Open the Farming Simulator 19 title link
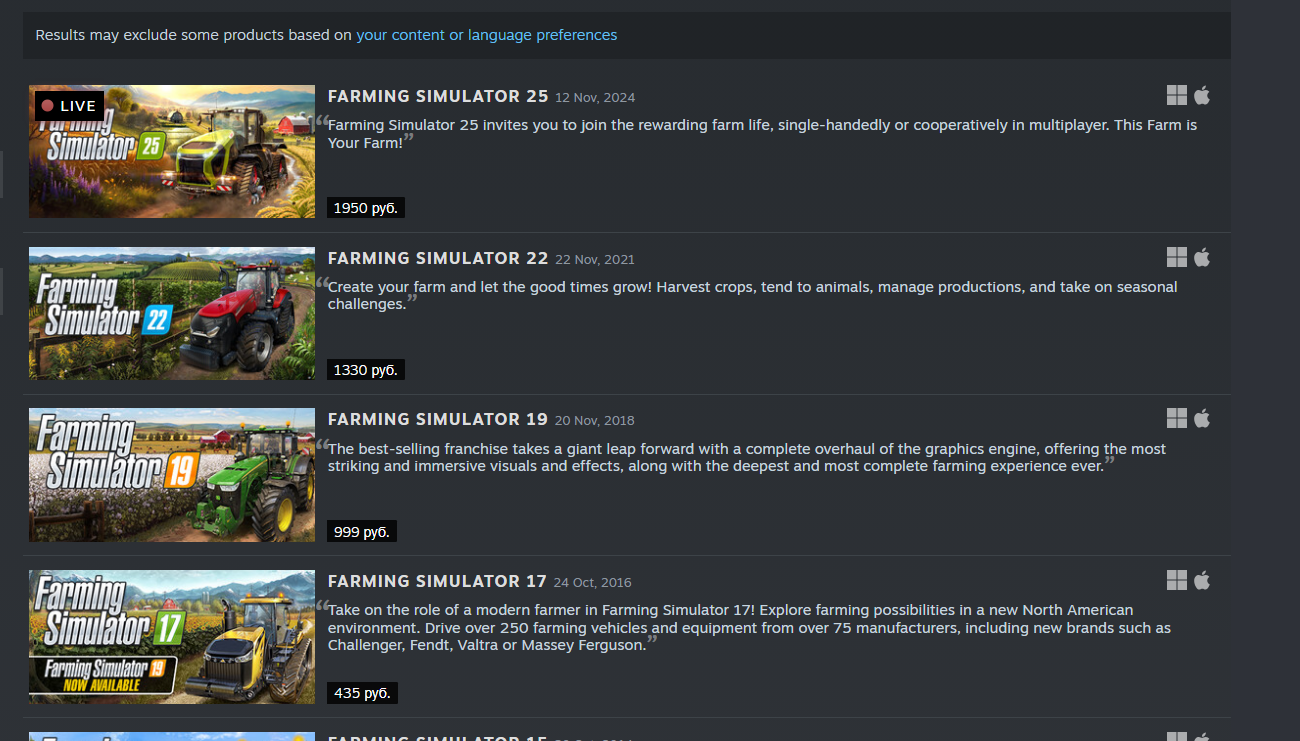This screenshot has height=741, width=1300. point(438,419)
